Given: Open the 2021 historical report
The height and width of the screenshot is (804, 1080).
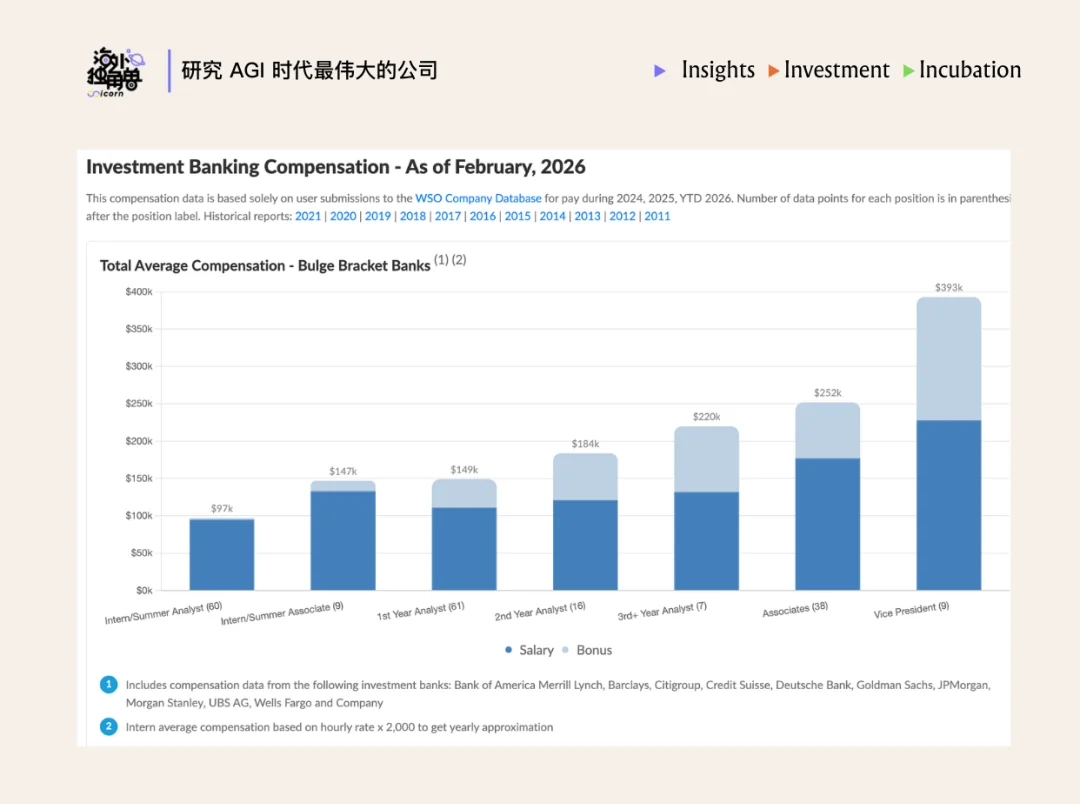Looking at the screenshot, I should pos(308,216).
